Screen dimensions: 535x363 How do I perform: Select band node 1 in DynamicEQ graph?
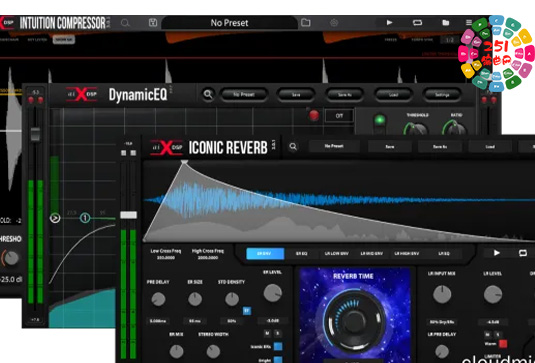pos(85,218)
